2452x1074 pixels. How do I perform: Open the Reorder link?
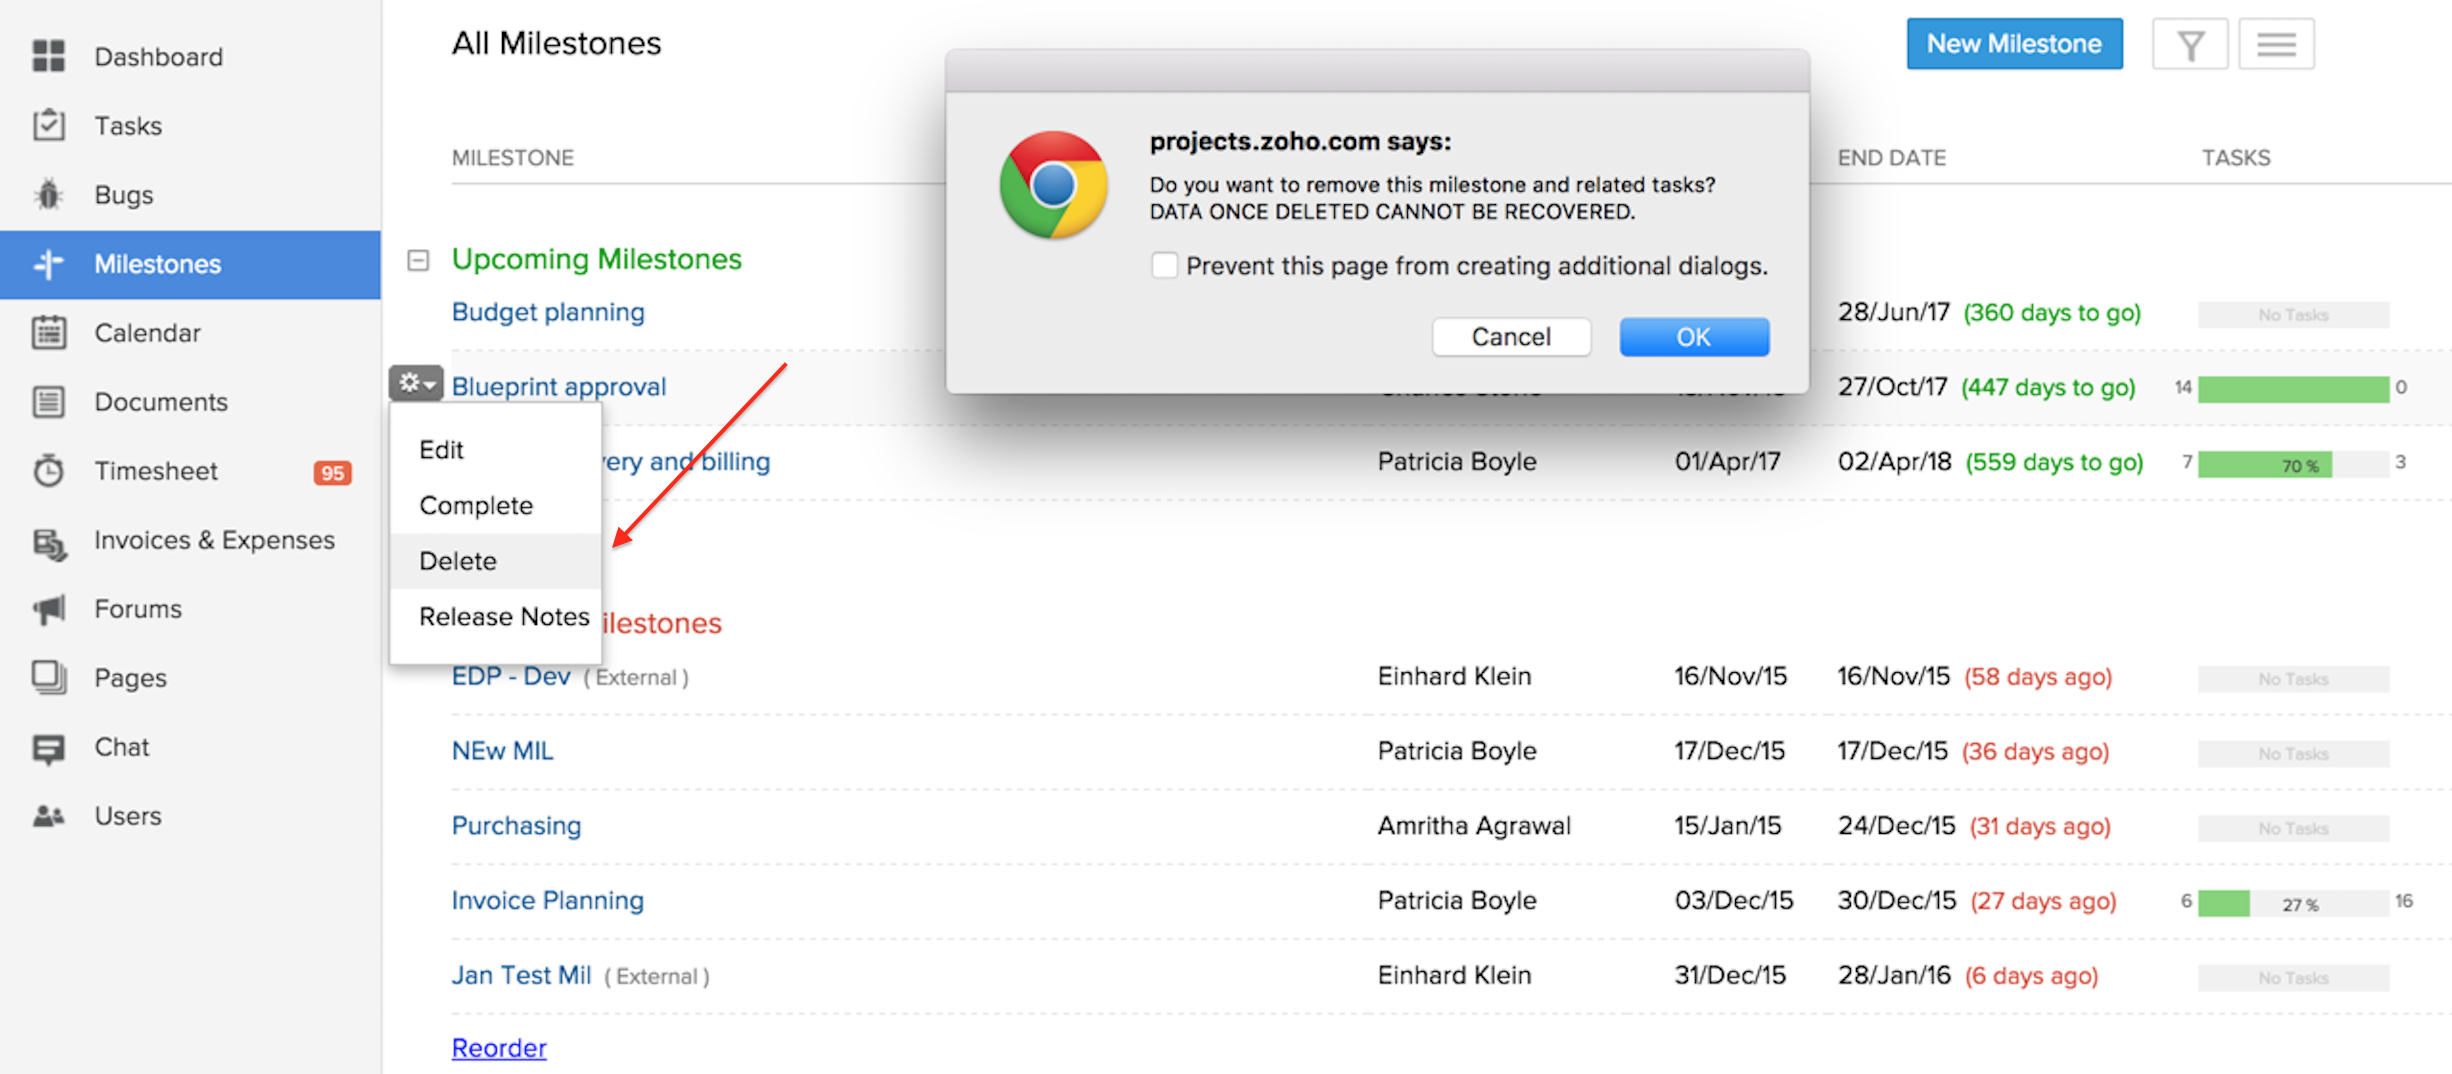499,1048
